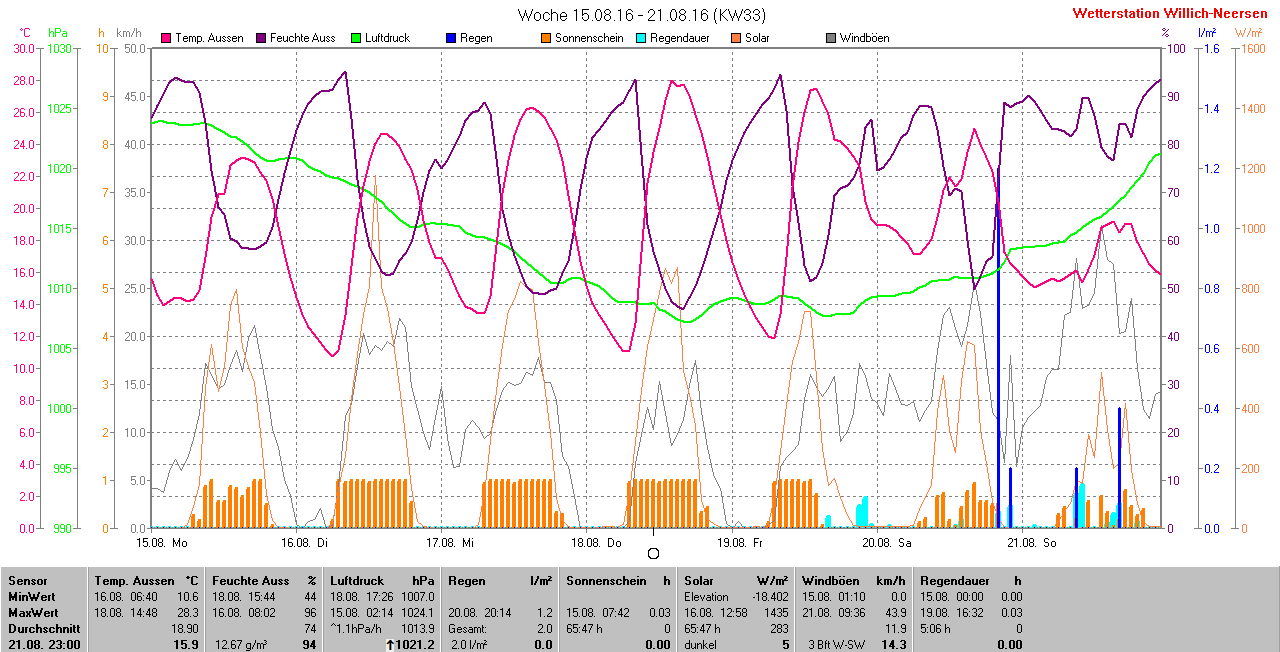
Task: Click the gray Windböen legend swatch
Action: tap(831, 38)
